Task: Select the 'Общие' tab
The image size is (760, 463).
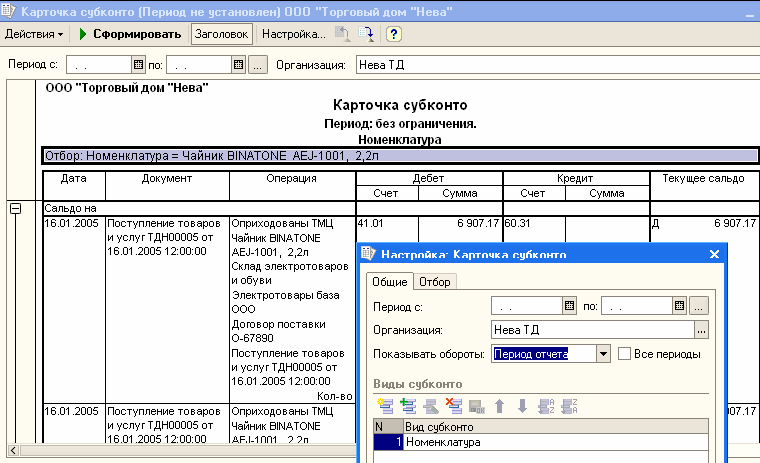Action: 389,282
